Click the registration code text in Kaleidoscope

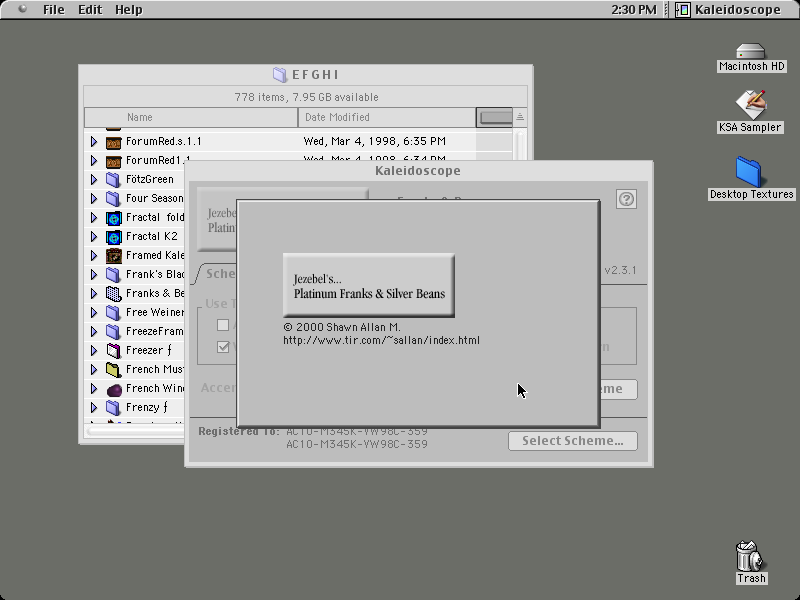[x=357, y=444]
